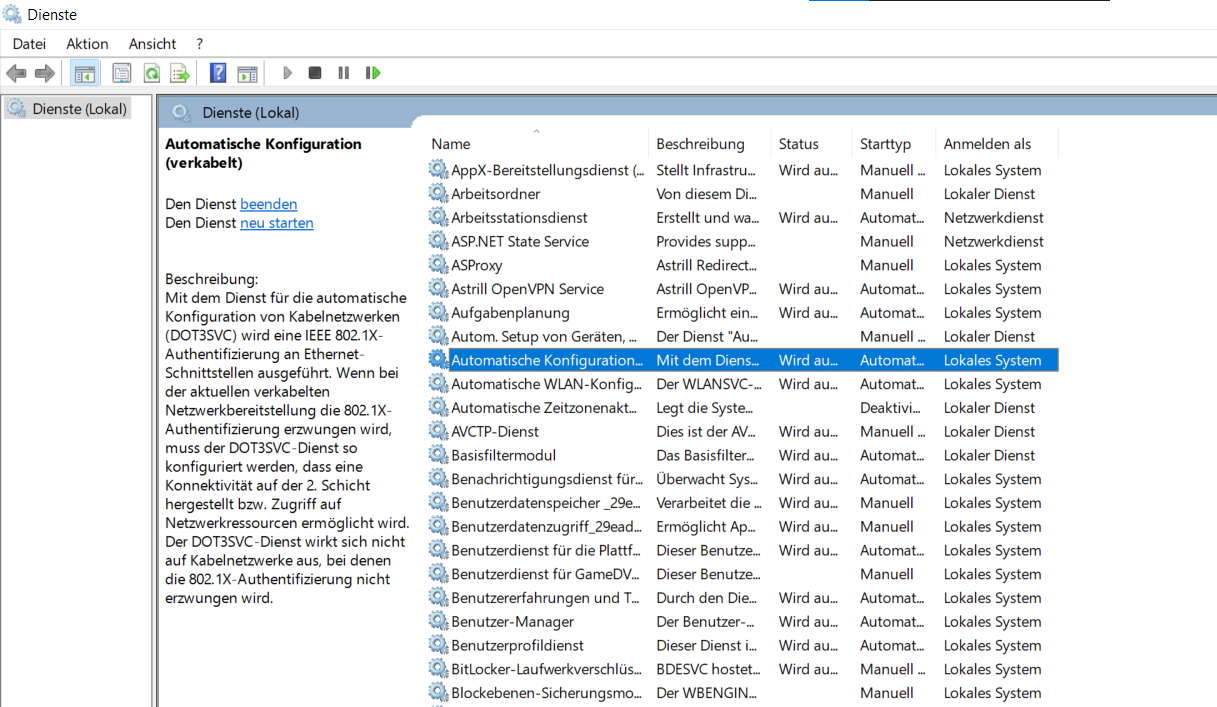
Task: Click the Stop service square icon
Action: [315, 73]
